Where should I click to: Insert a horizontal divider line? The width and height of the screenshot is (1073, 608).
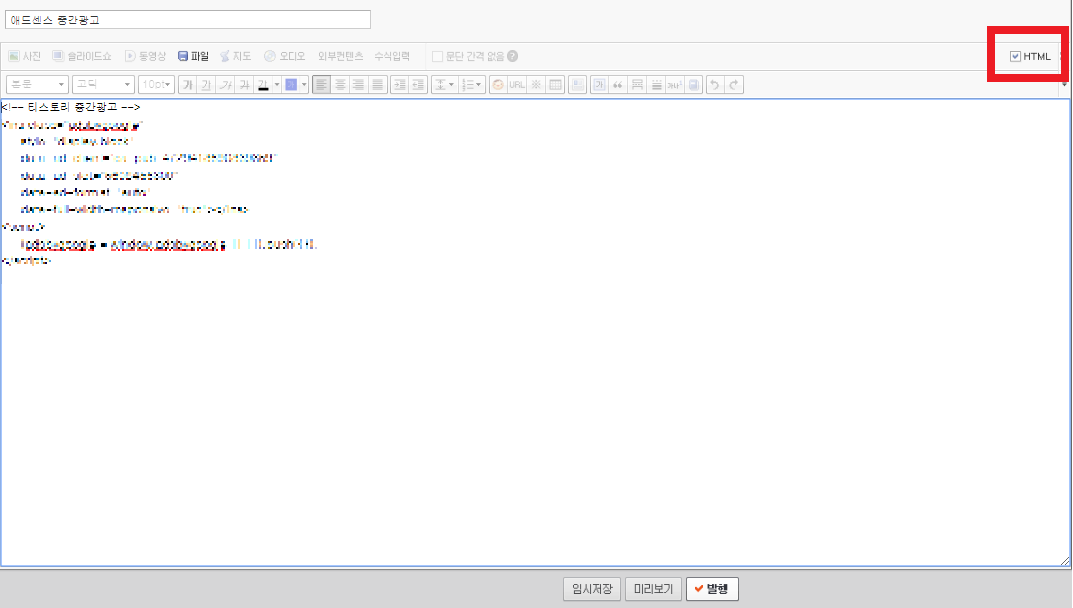(637, 84)
